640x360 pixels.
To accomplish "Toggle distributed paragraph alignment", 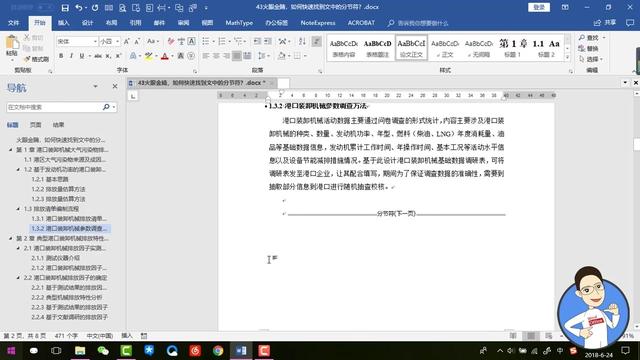I will pyautogui.click(x=247, y=56).
